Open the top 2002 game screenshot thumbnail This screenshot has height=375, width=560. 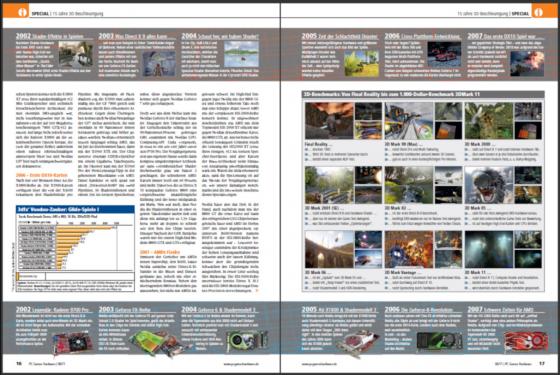[76, 54]
